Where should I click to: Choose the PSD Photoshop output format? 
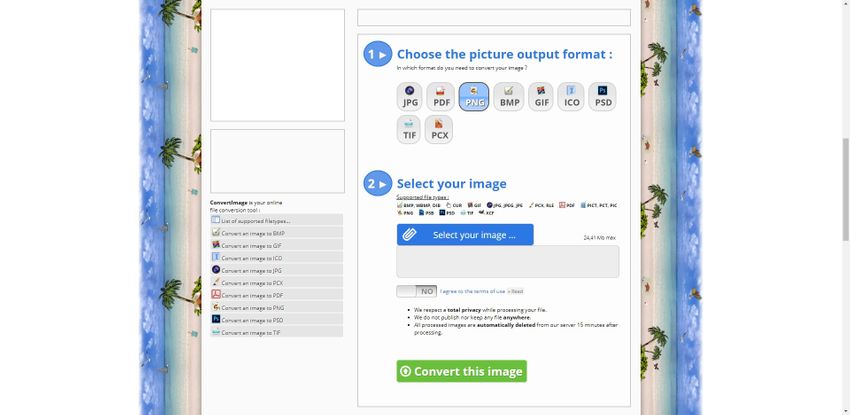602,97
